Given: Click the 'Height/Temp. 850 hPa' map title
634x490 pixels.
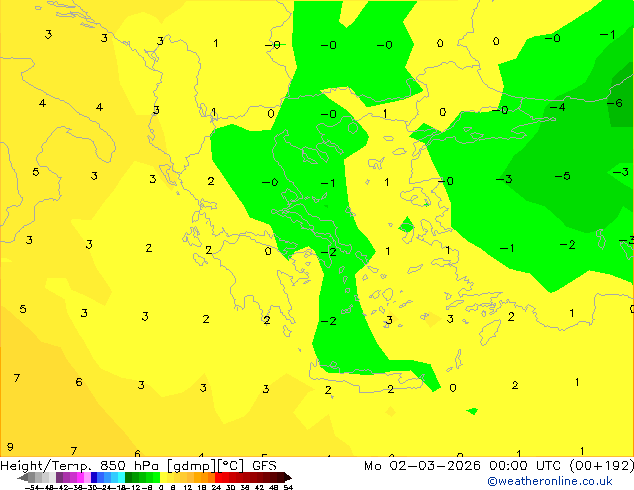Looking at the screenshot, I should [79, 466].
